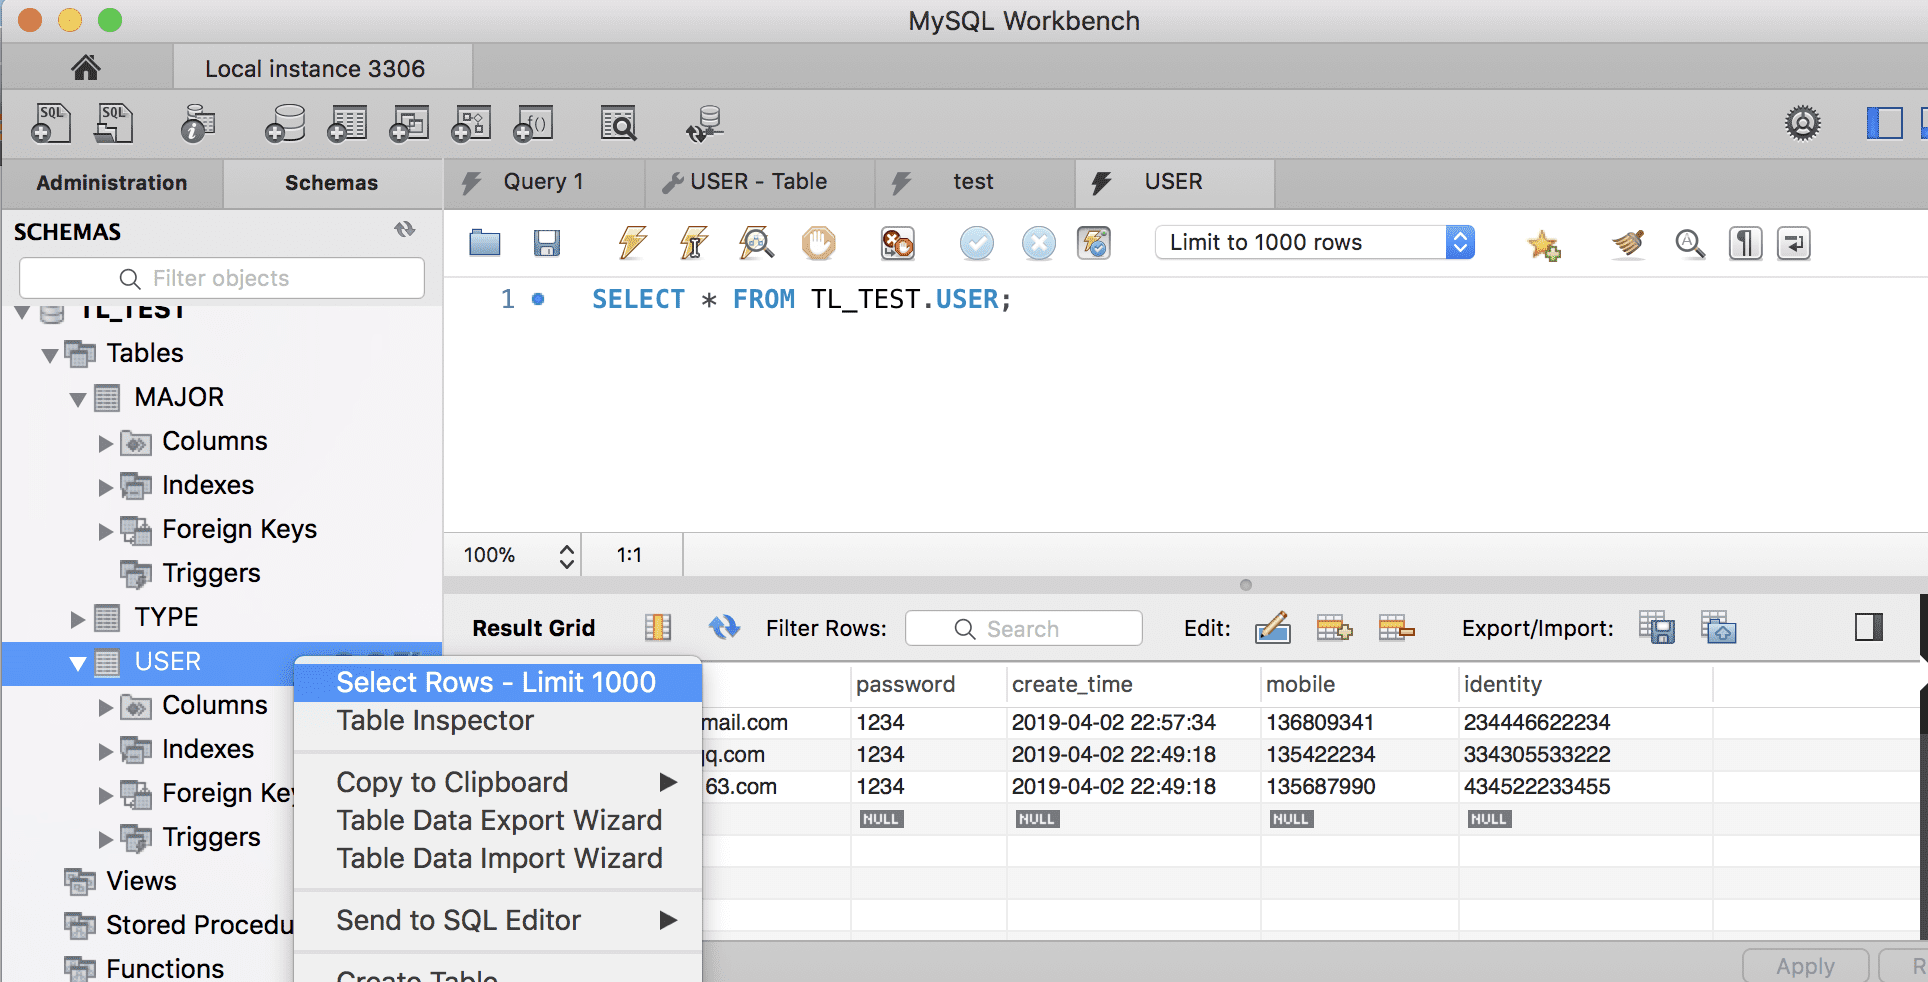Open the Limit to 1000 rows dropdown
Screen dimensions: 1928x982
(x=1460, y=242)
